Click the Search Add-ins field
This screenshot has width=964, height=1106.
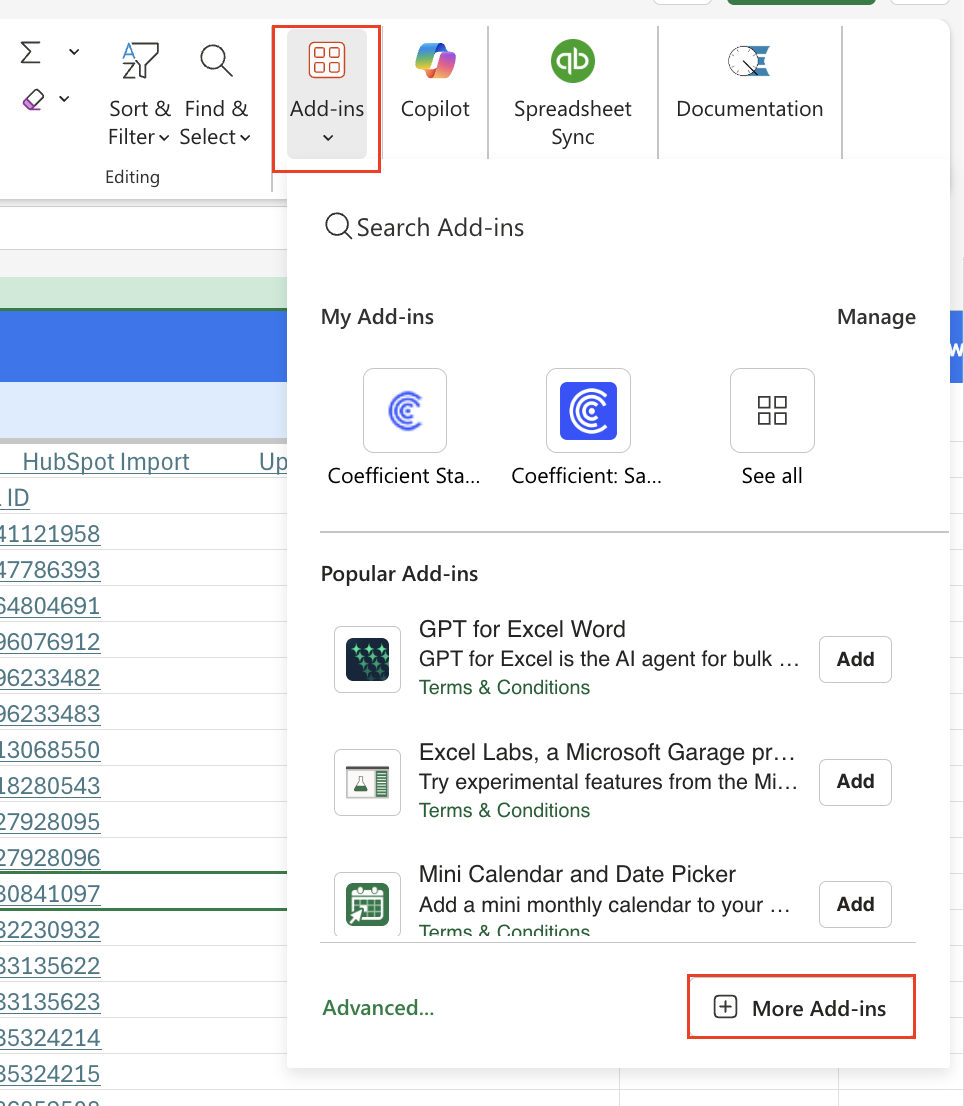tap(440, 228)
